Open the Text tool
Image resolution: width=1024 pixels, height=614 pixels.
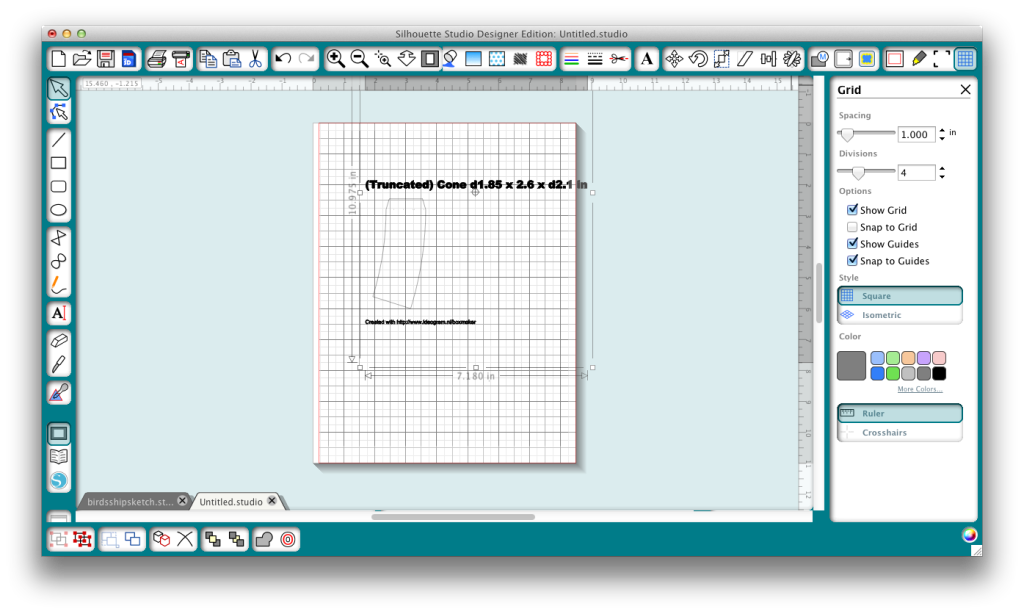(x=58, y=314)
